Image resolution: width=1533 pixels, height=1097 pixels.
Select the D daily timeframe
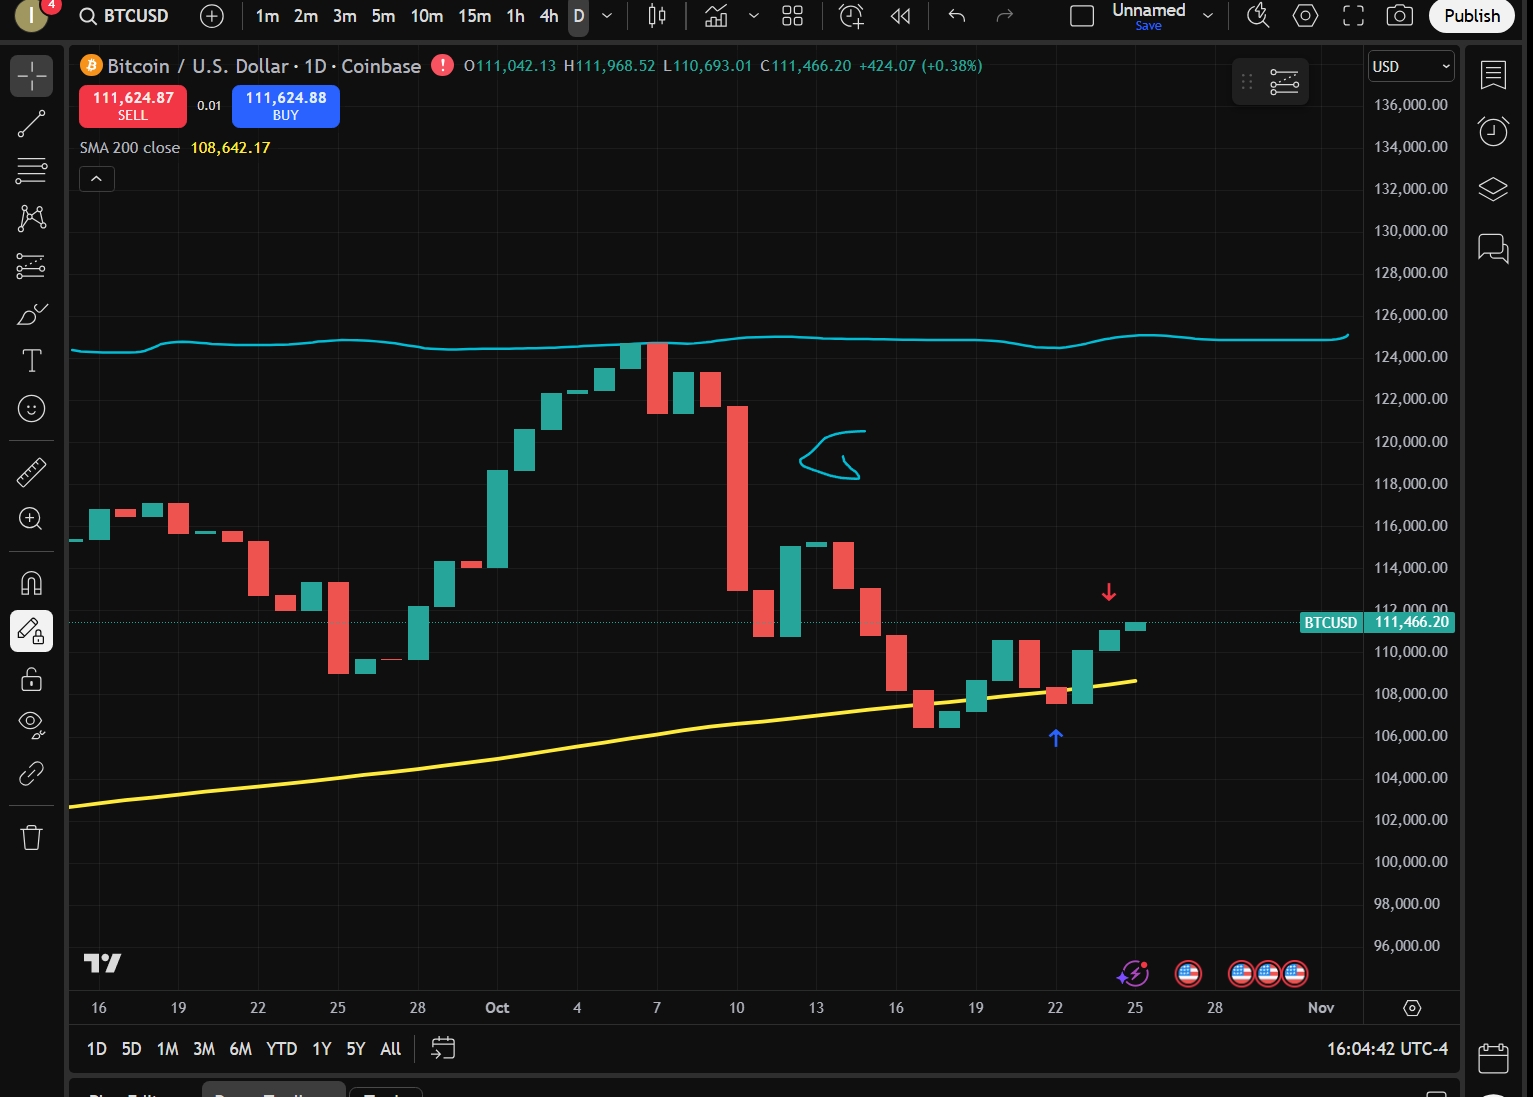[579, 16]
